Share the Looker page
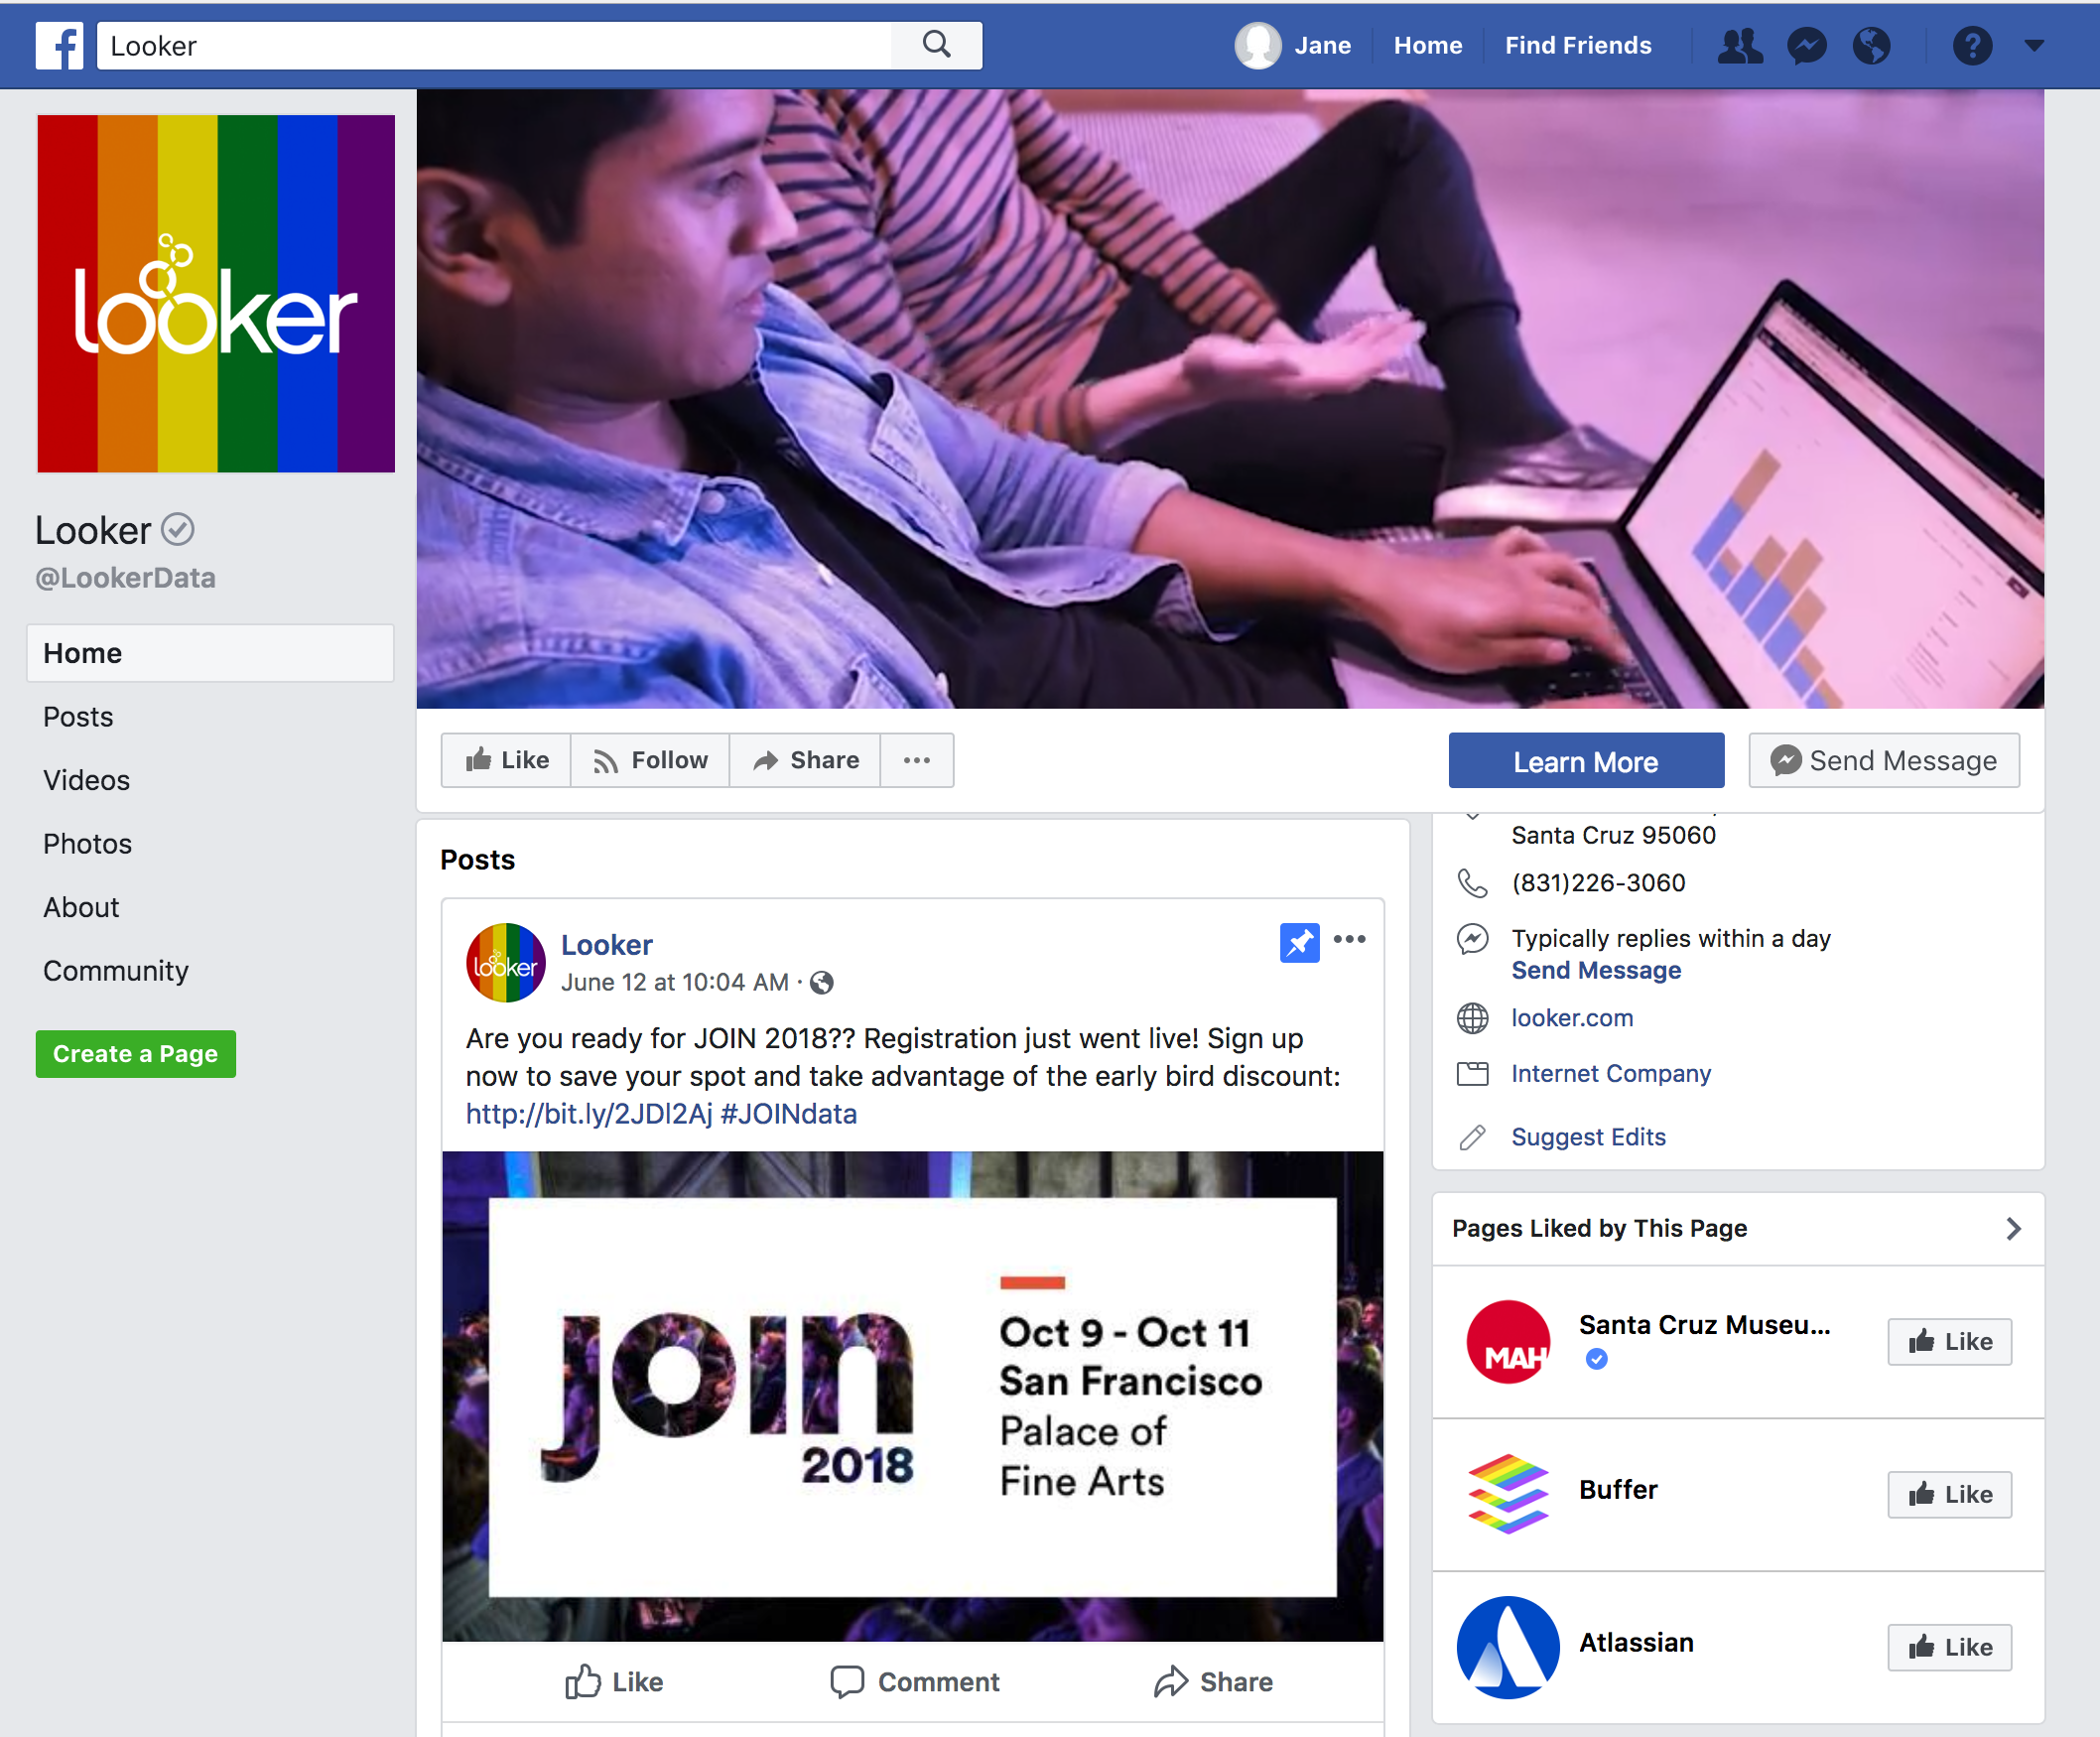This screenshot has width=2100, height=1737. 805,760
